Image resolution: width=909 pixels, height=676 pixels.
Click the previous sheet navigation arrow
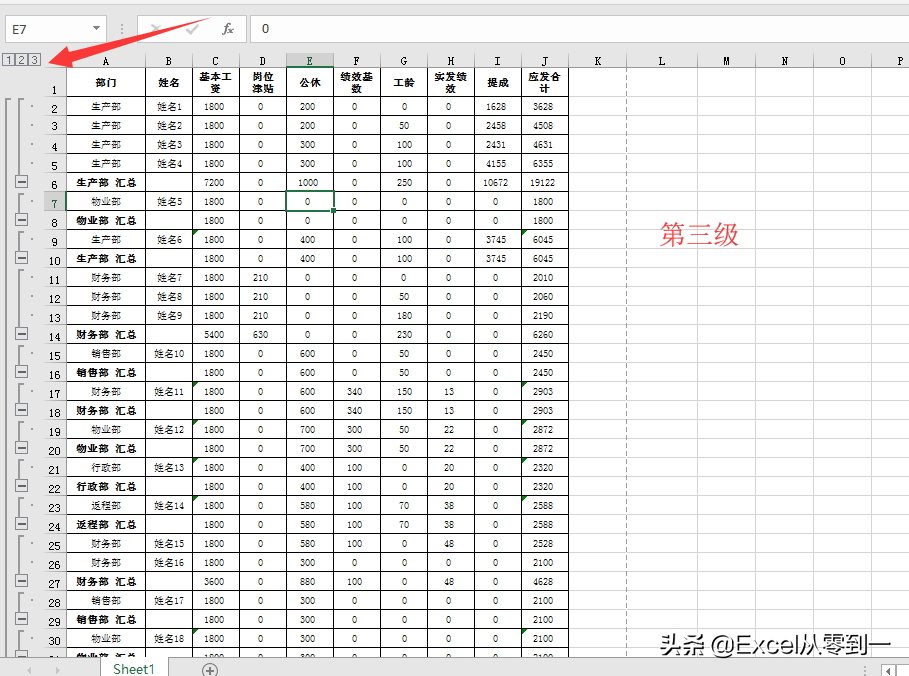29,670
